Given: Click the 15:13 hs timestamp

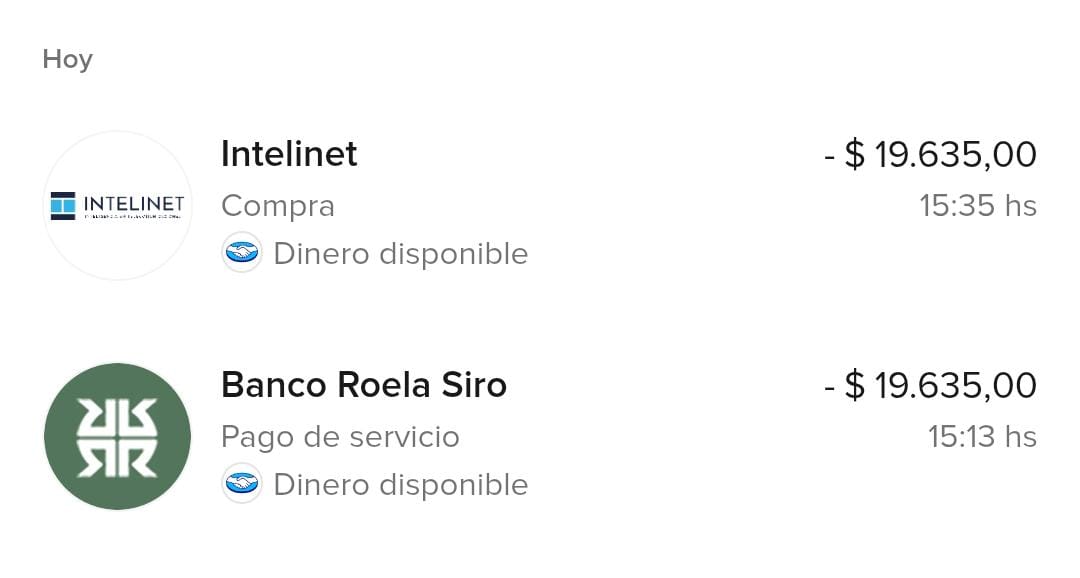Looking at the screenshot, I should pyautogui.click(x=982, y=437).
